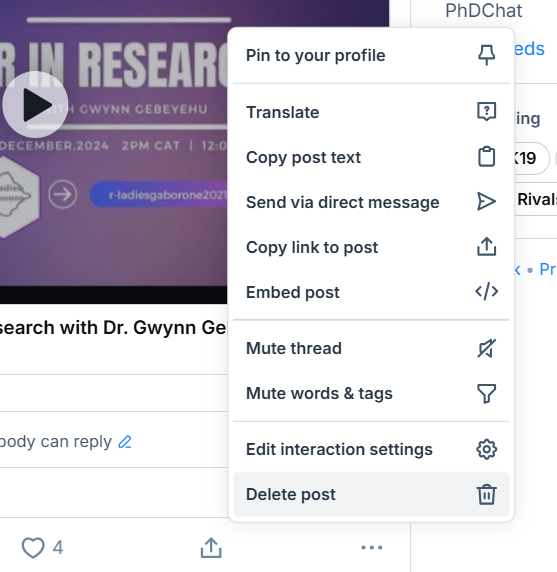557x572 pixels.
Task: Click the muted bell icon
Action: pos(487,348)
